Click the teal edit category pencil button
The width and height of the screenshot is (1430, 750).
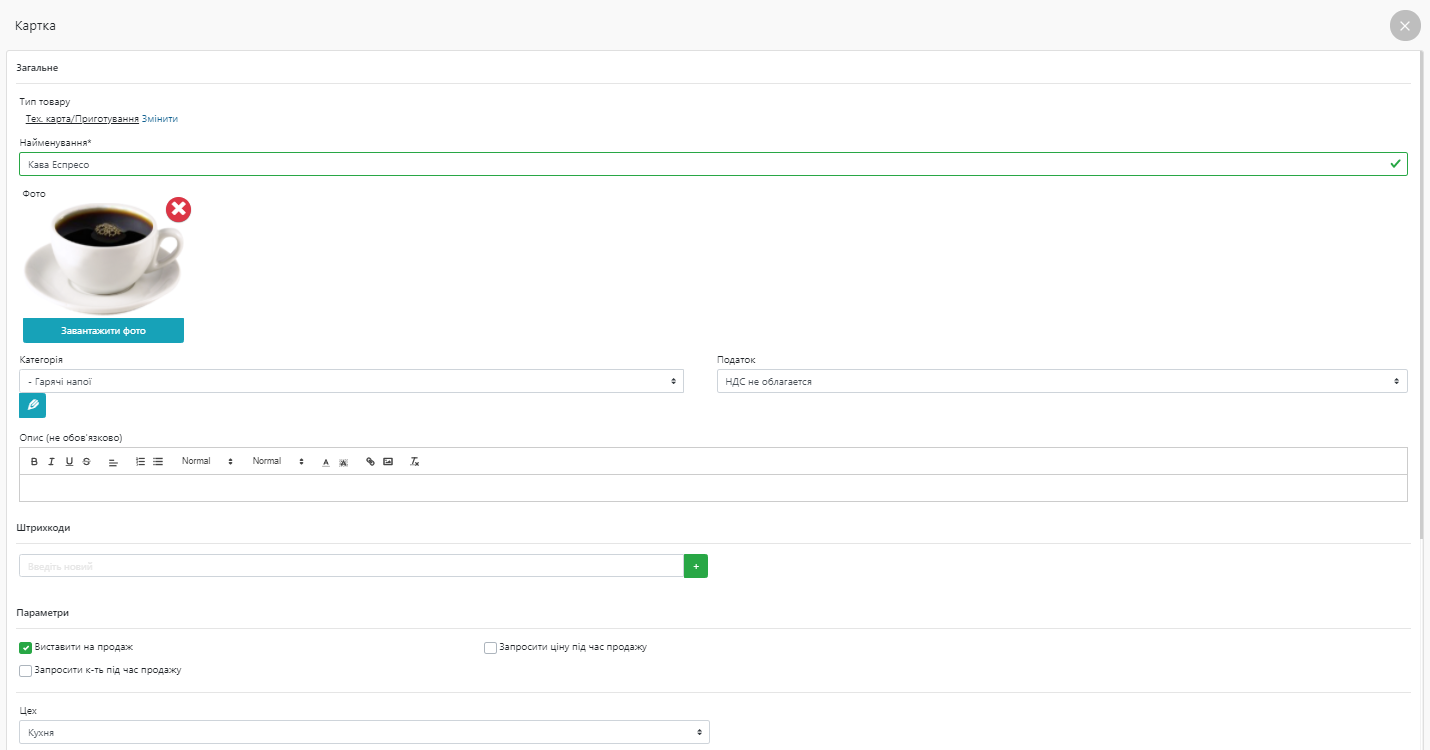pos(32,405)
